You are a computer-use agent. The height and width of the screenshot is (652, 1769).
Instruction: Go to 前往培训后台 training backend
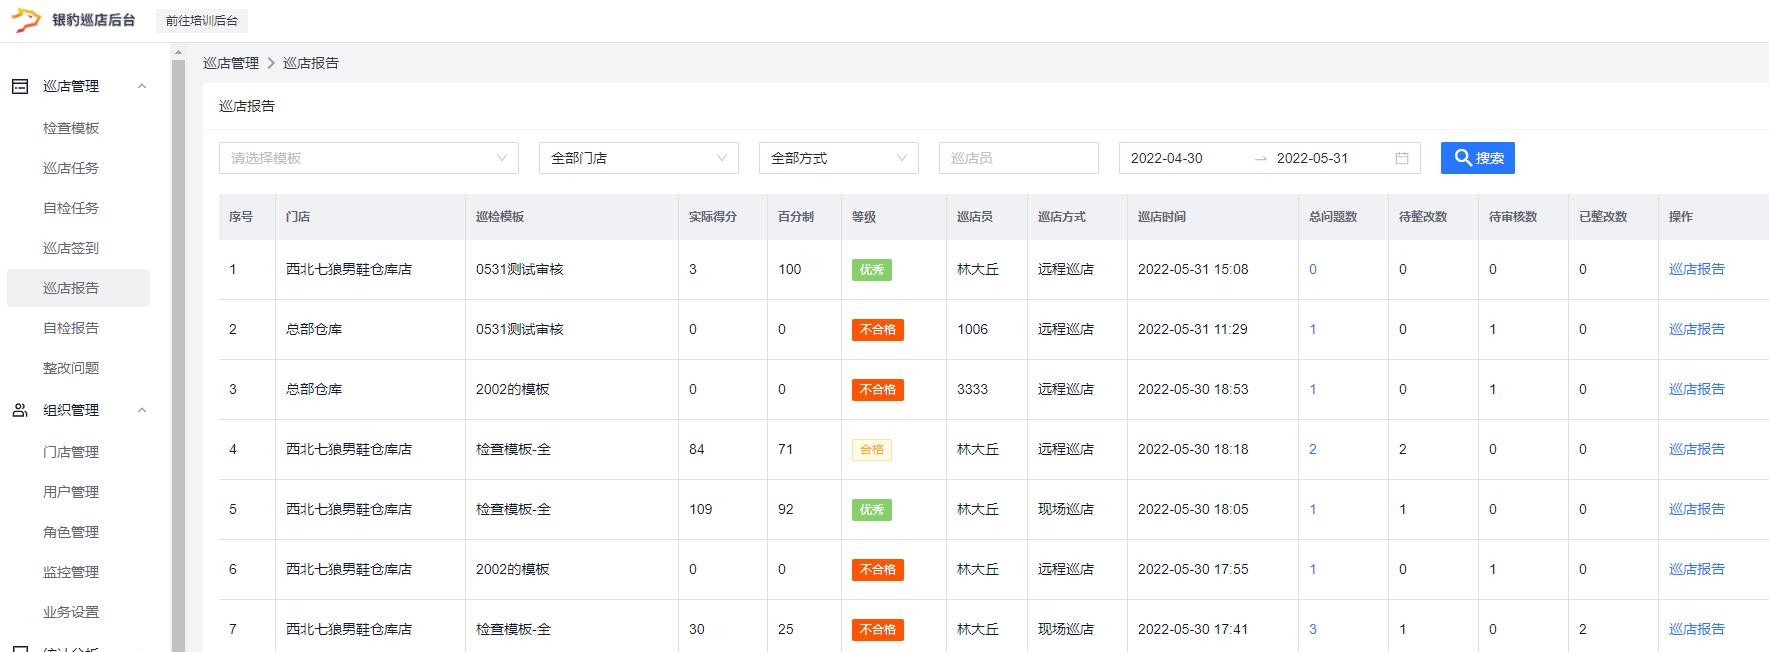click(x=202, y=21)
